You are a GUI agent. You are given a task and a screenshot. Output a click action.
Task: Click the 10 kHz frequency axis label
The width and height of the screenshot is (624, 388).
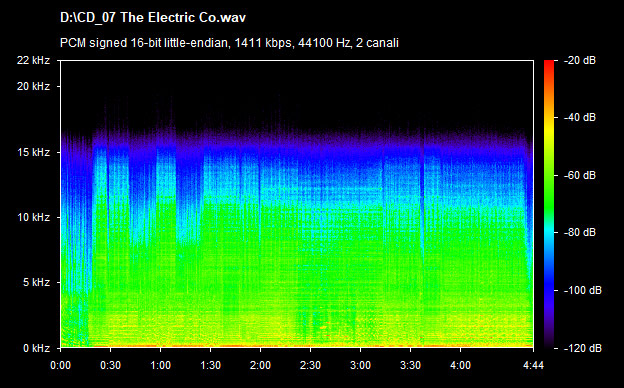point(33,217)
